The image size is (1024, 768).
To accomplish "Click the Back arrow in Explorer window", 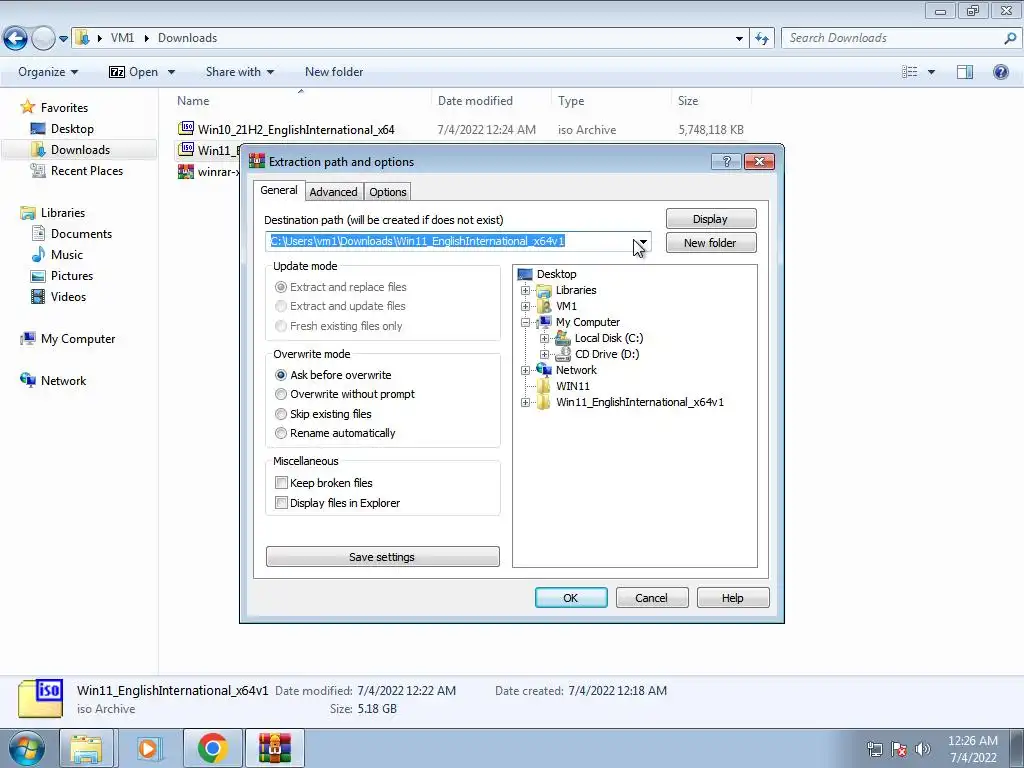I will [16, 39].
